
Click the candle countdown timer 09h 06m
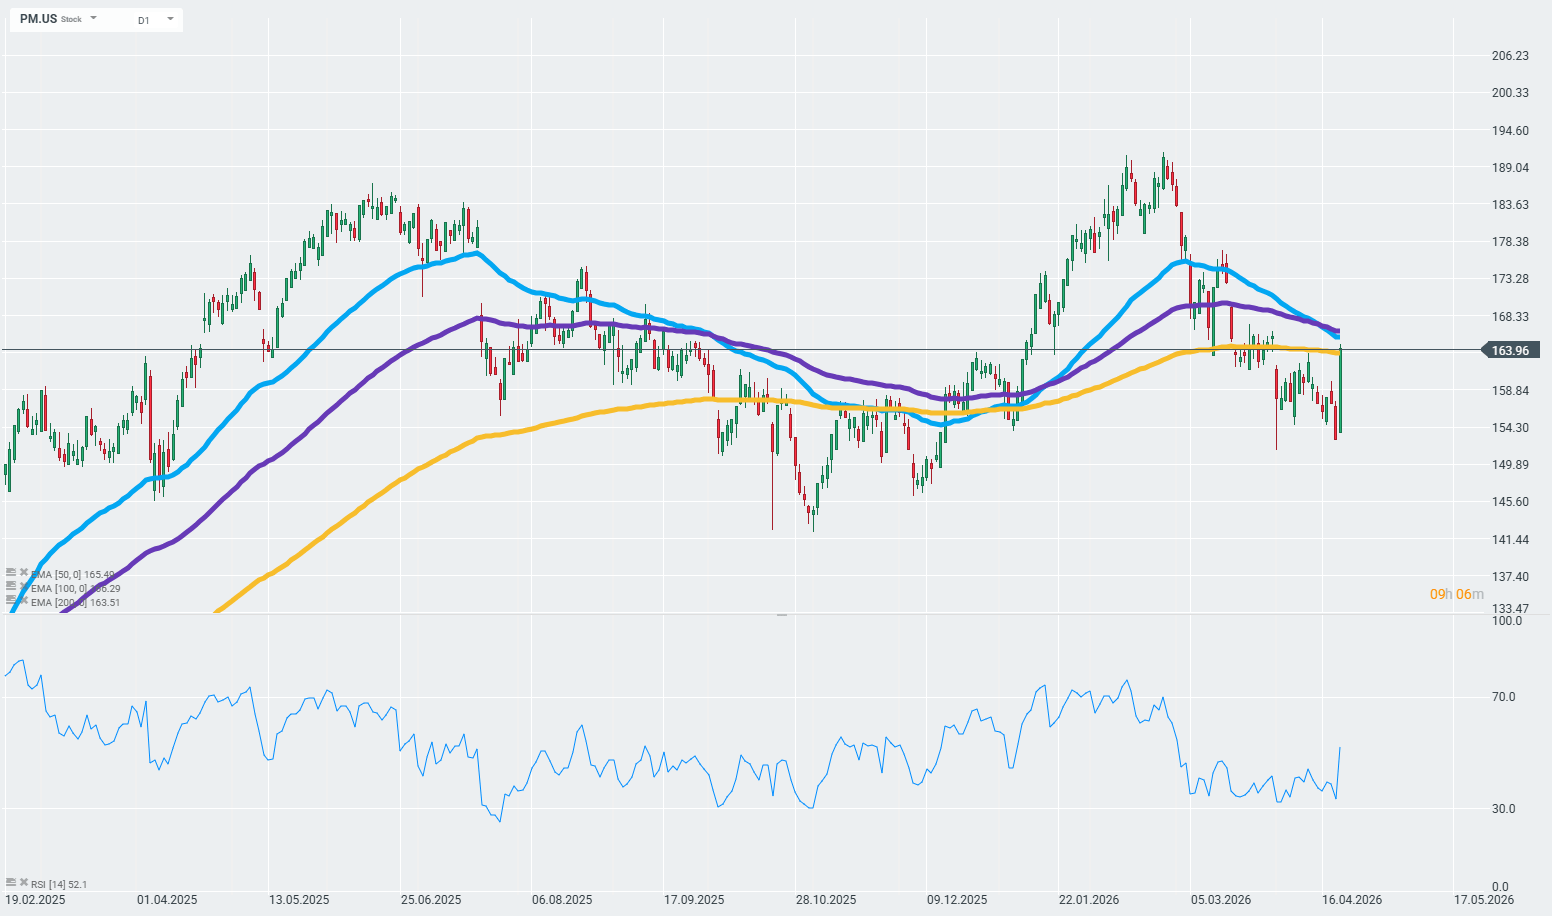click(x=1456, y=594)
